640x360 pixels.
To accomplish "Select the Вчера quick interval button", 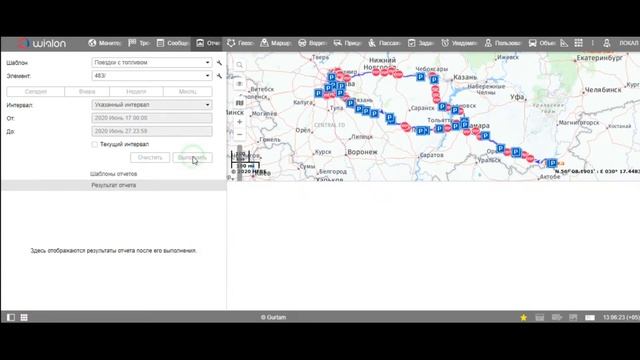I will coord(87,91).
